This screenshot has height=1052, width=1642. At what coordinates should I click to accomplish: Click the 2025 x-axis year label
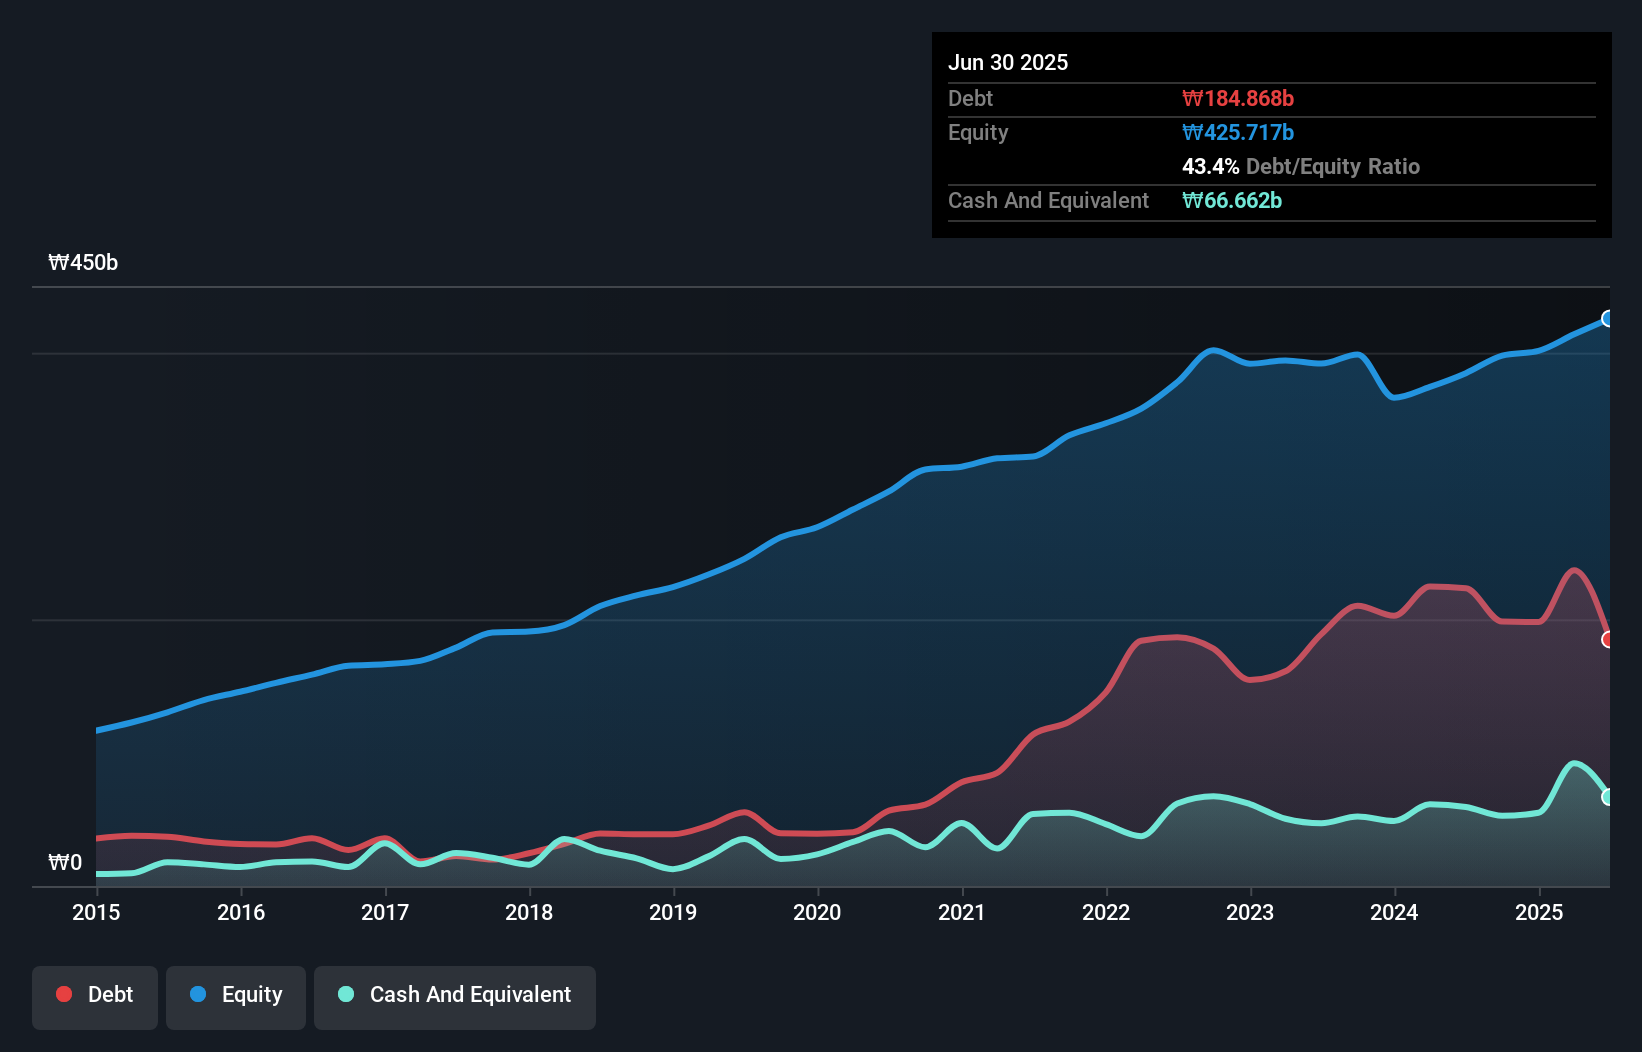tap(1539, 912)
